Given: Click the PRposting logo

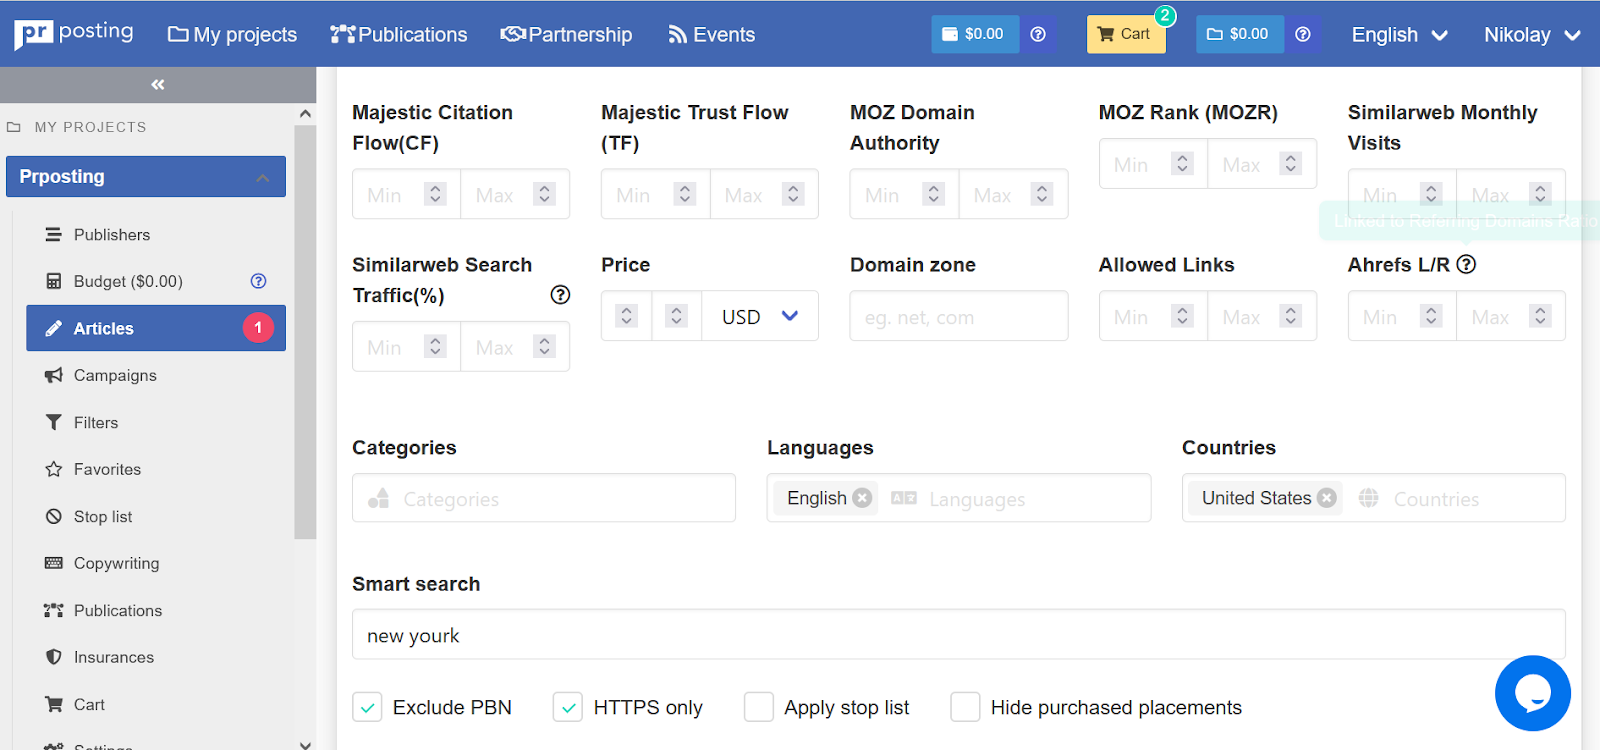Looking at the screenshot, I should (x=74, y=34).
